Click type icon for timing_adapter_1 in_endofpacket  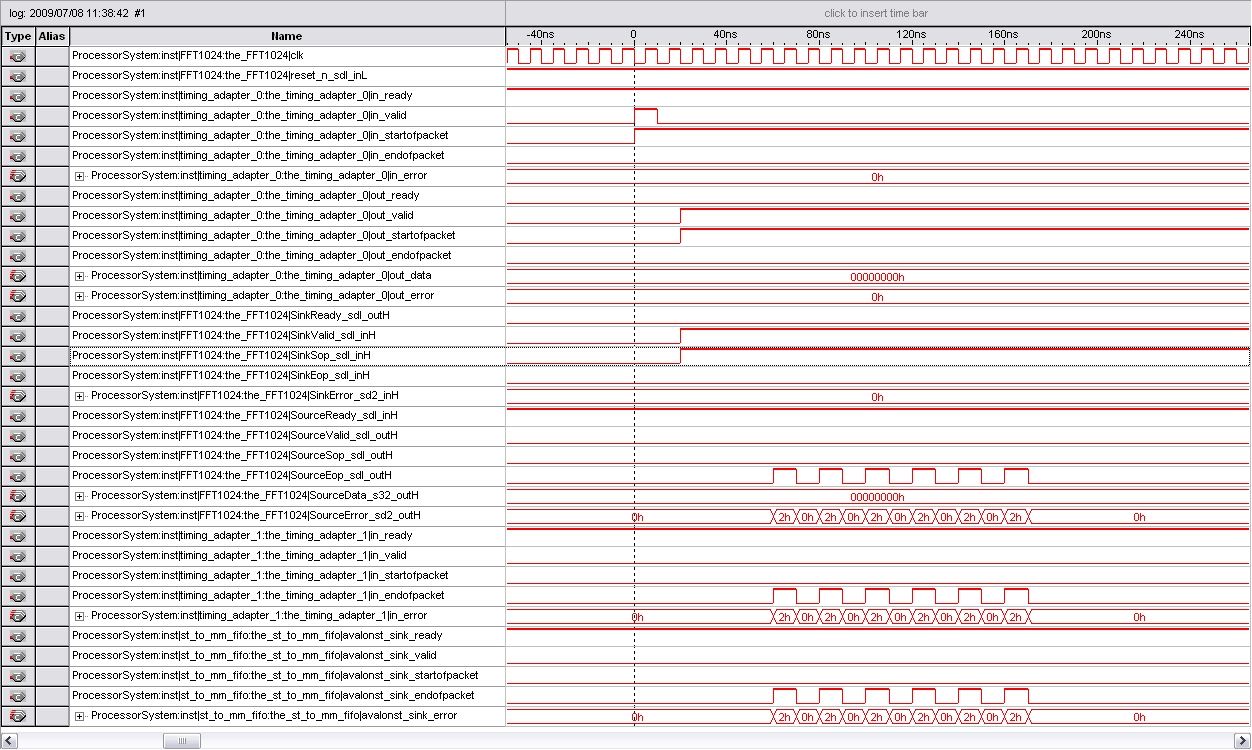[17, 596]
